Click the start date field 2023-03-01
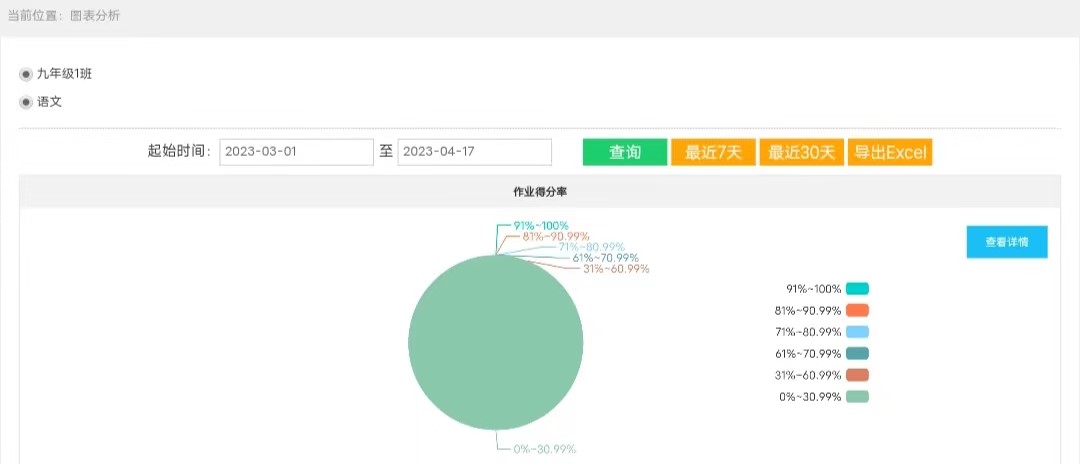Image resolution: width=1080 pixels, height=464 pixels. pyautogui.click(x=296, y=152)
